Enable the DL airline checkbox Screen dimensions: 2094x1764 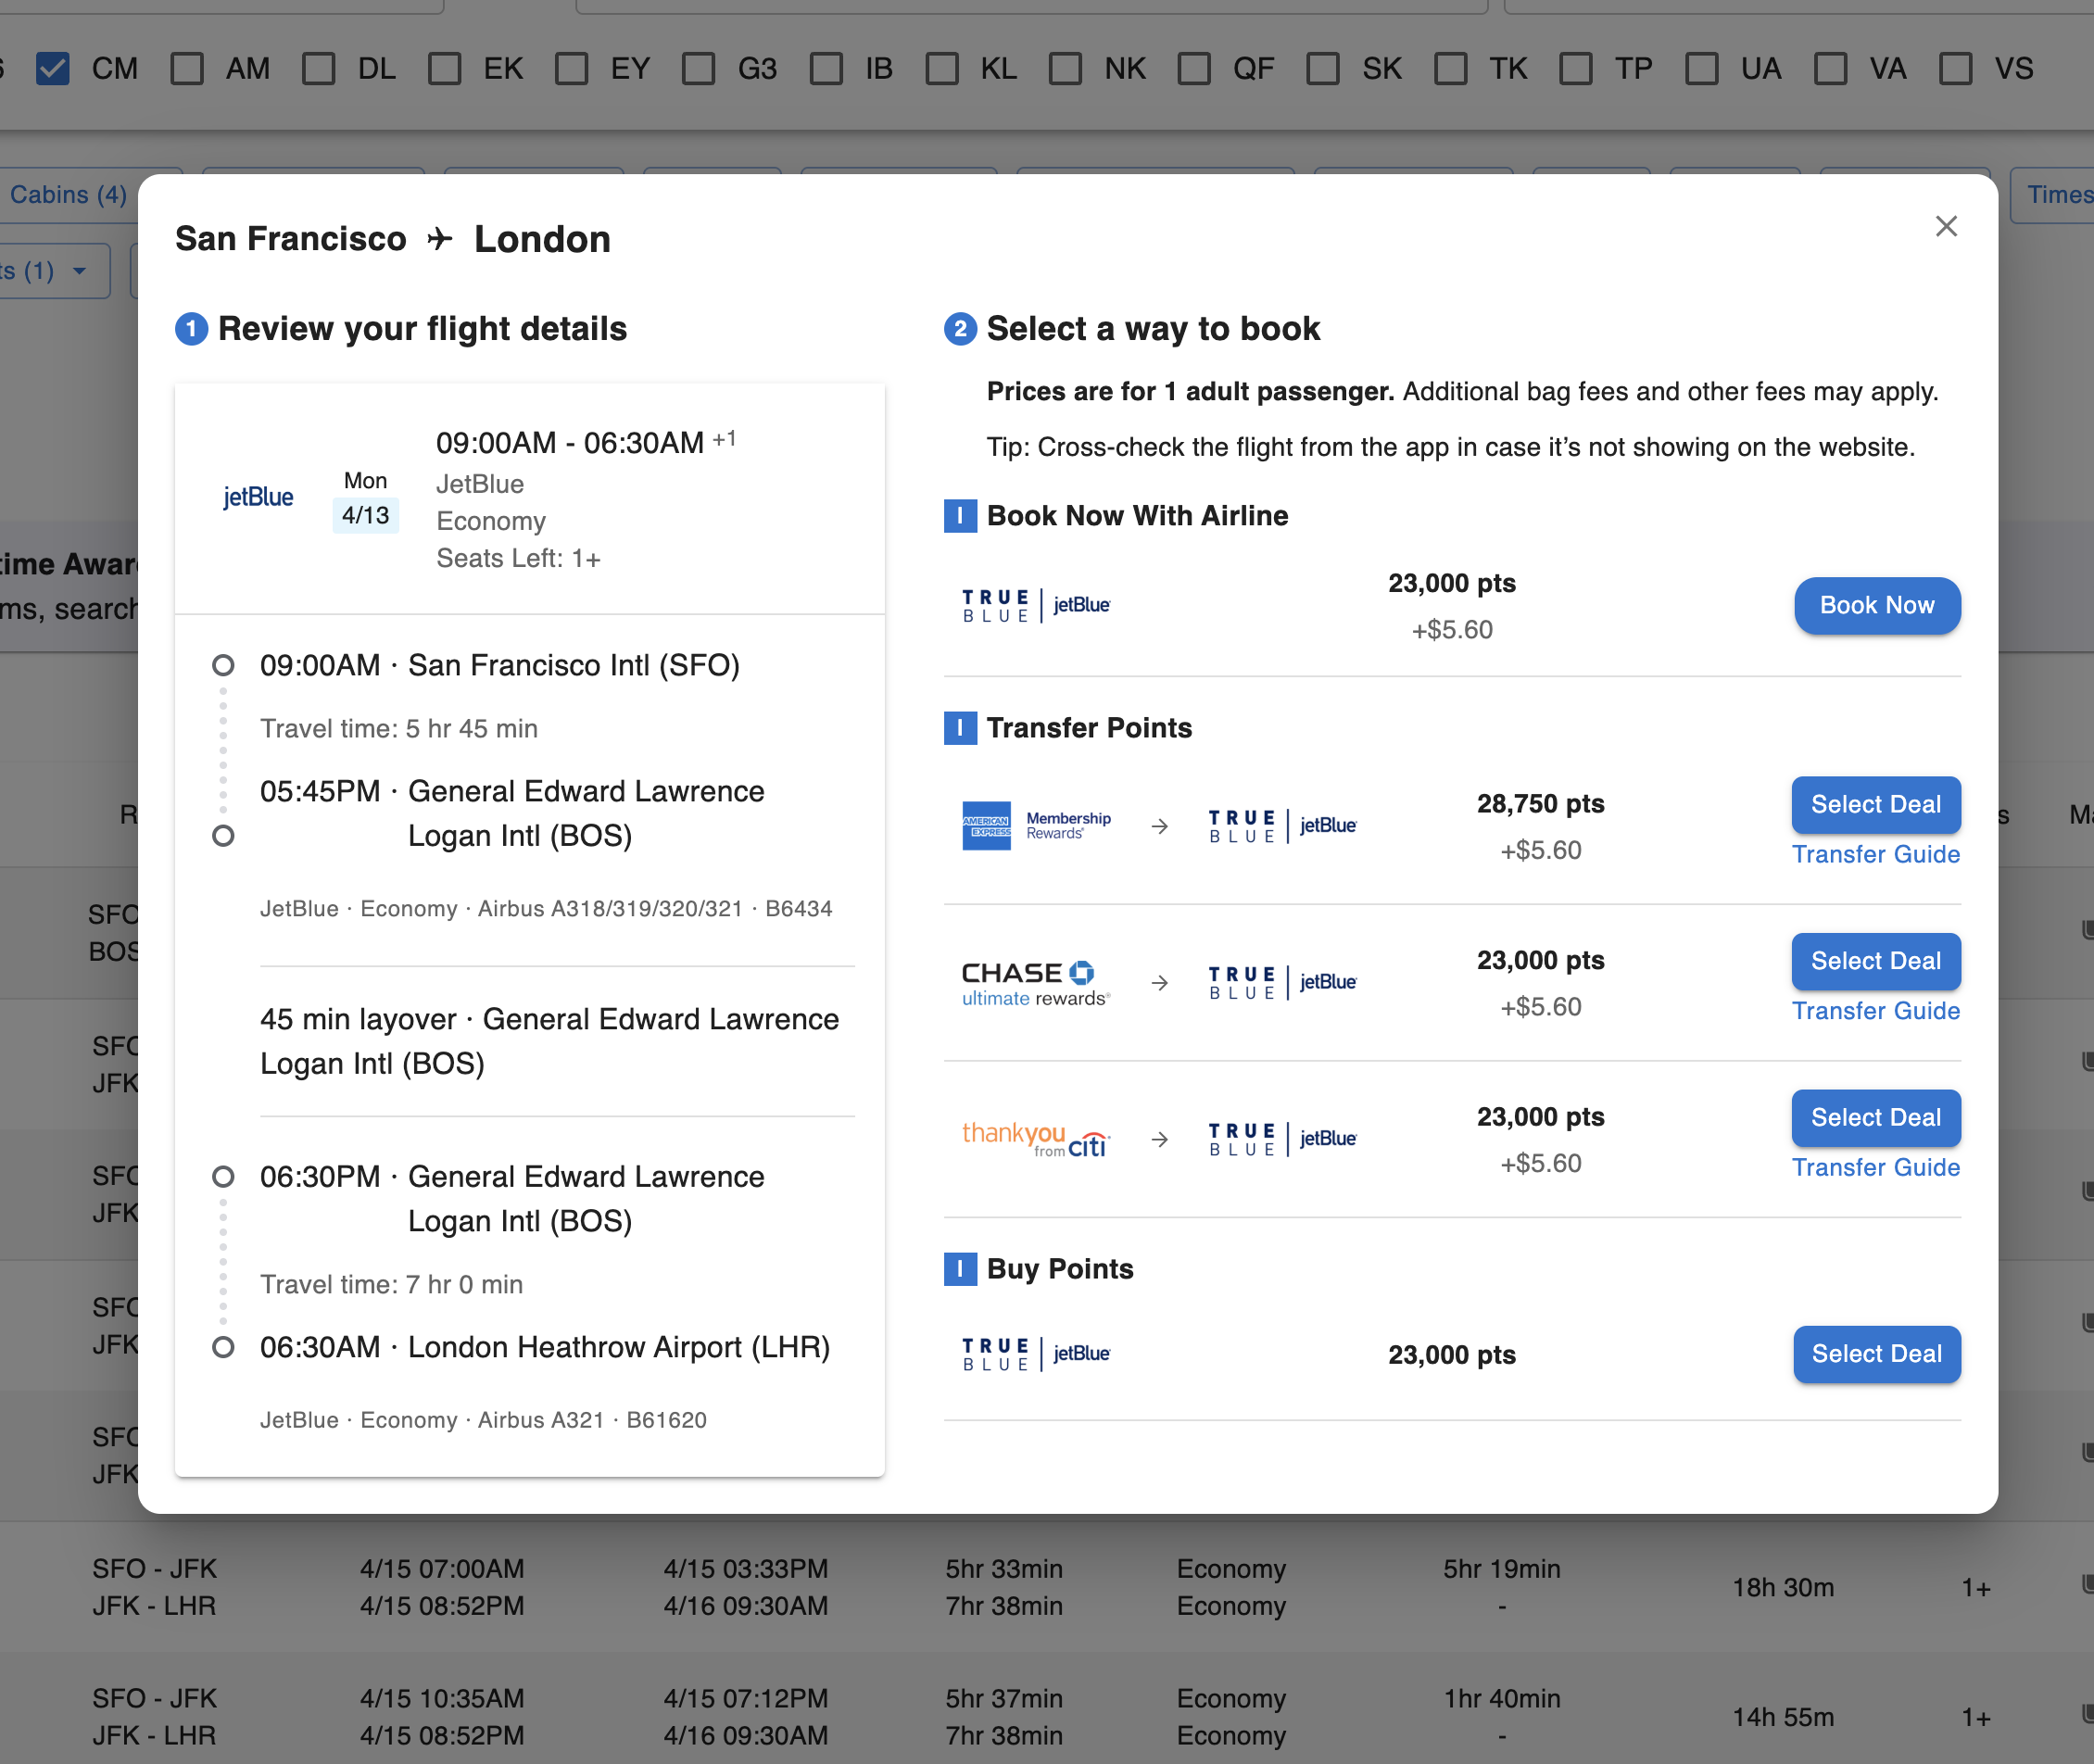coord(319,68)
